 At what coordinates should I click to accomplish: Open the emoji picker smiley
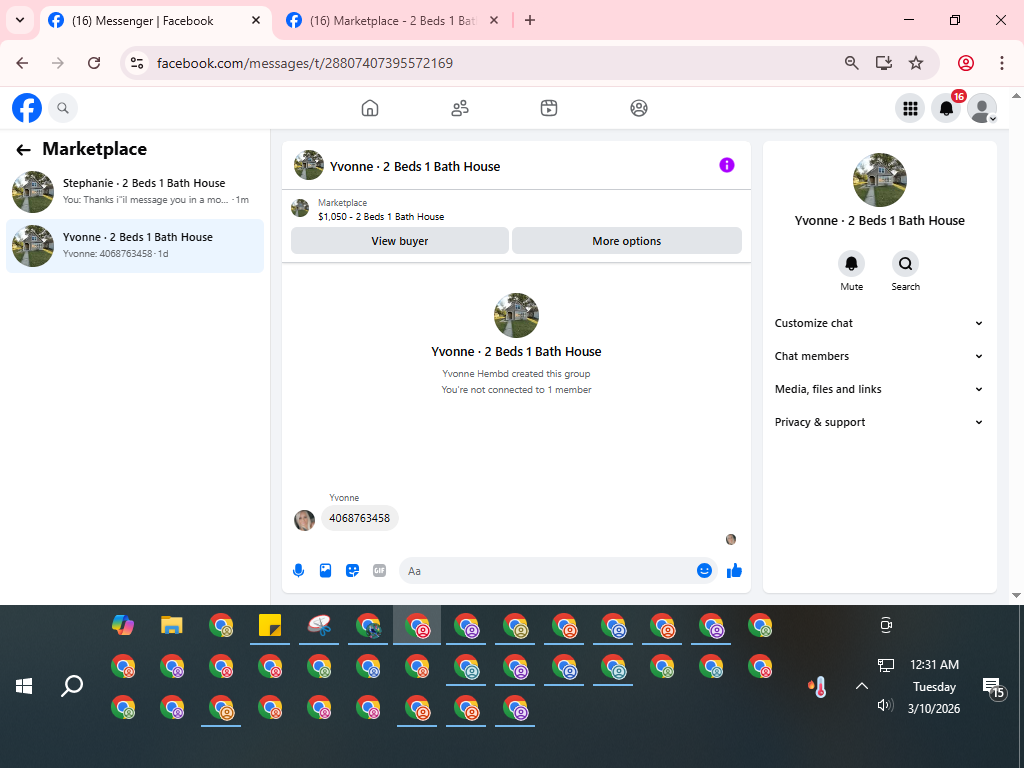[704, 571]
